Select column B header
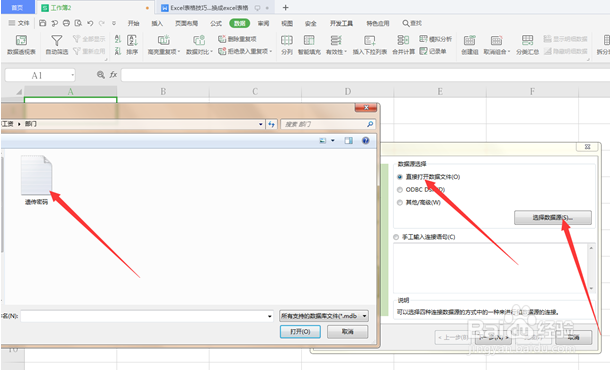The image size is (610, 370). (x=163, y=91)
